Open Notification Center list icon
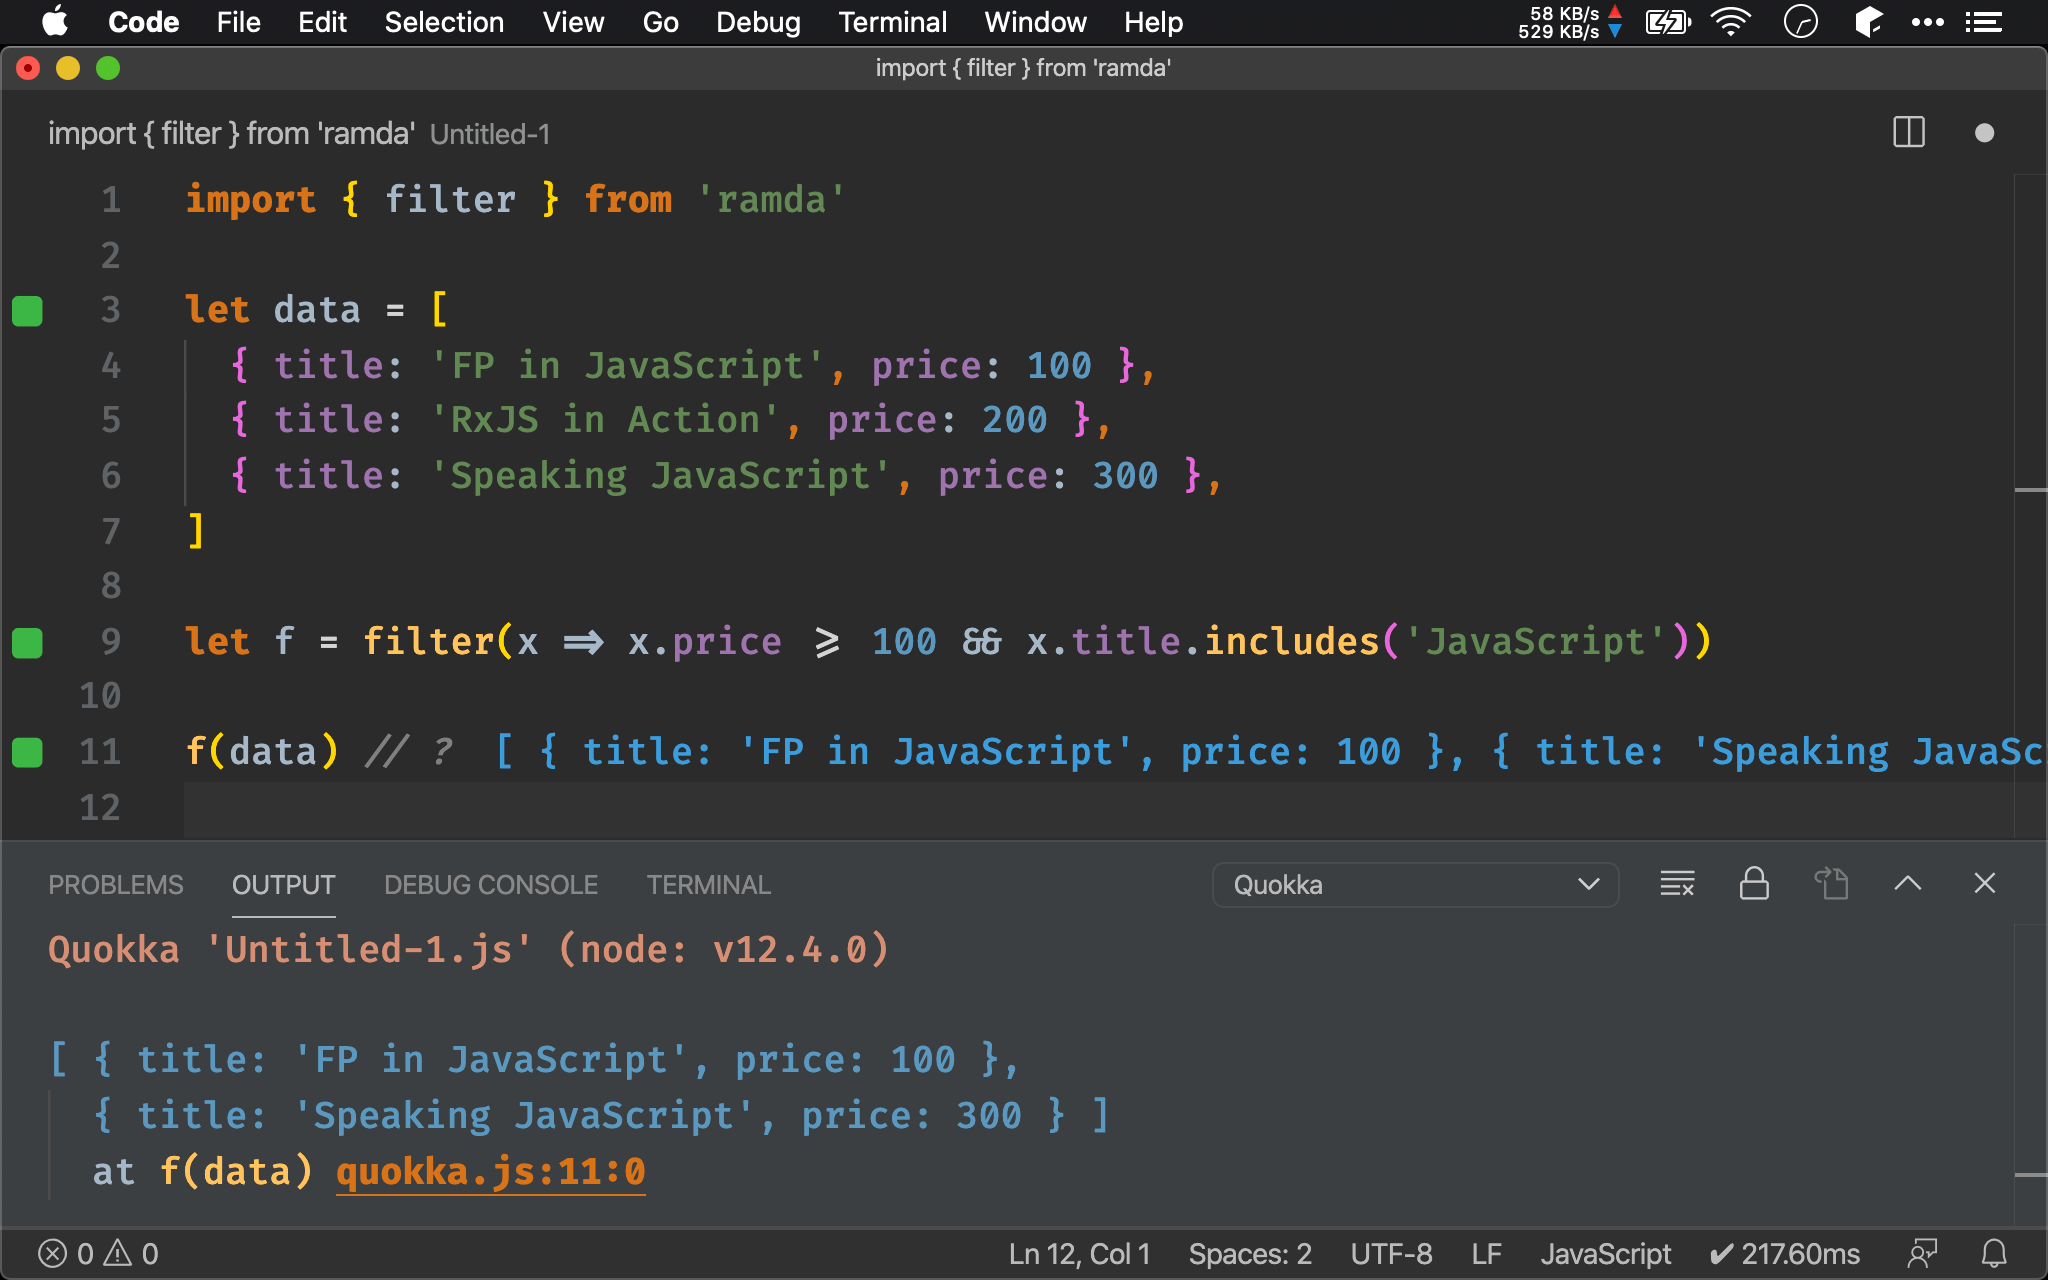This screenshot has height=1280, width=2048. tap(1983, 22)
